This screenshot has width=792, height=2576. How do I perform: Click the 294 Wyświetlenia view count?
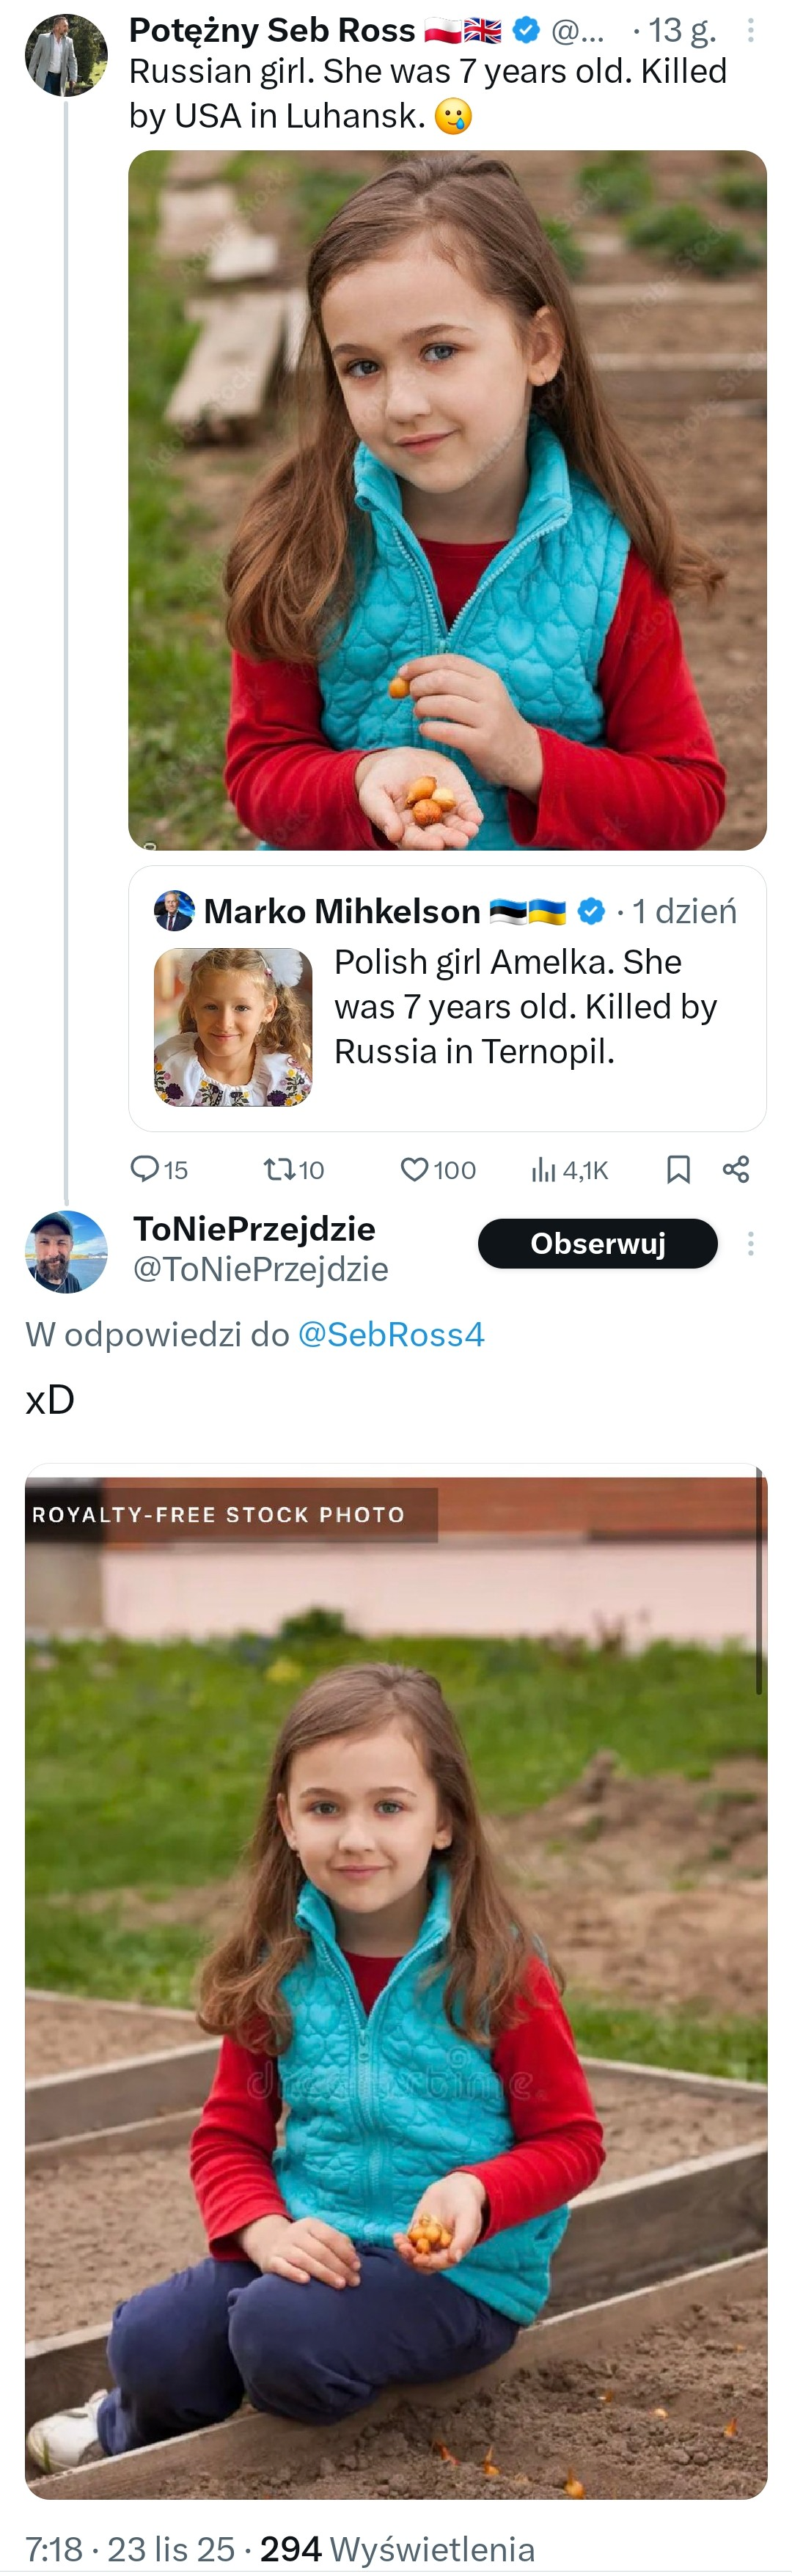(x=397, y=2548)
